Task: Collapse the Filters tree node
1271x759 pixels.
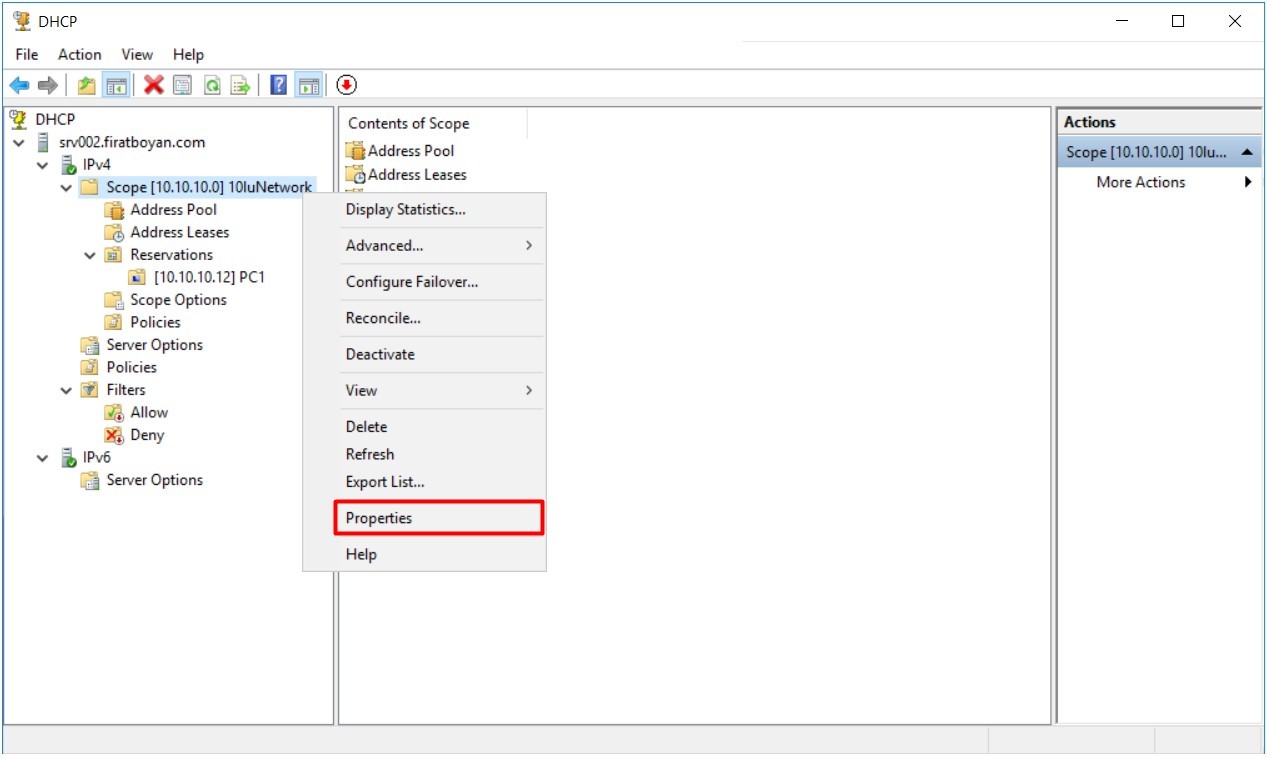Action: pos(66,391)
